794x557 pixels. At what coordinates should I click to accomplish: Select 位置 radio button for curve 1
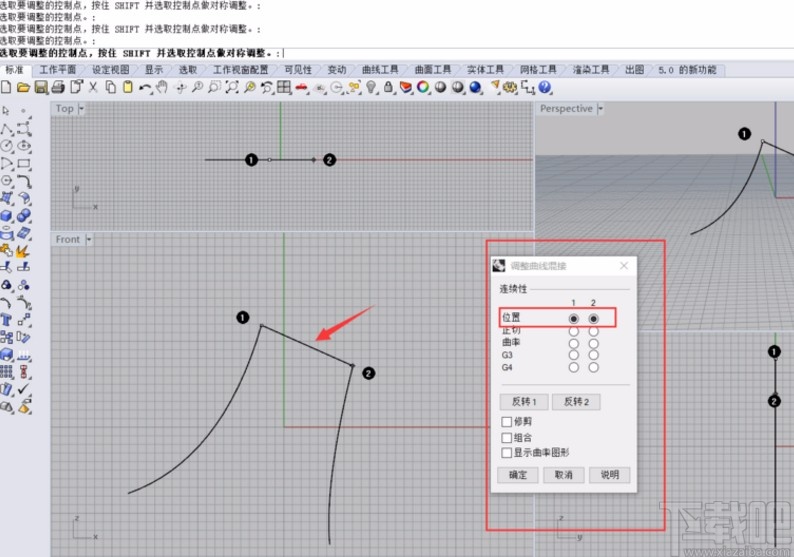pyautogui.click(x=573, y=319)
